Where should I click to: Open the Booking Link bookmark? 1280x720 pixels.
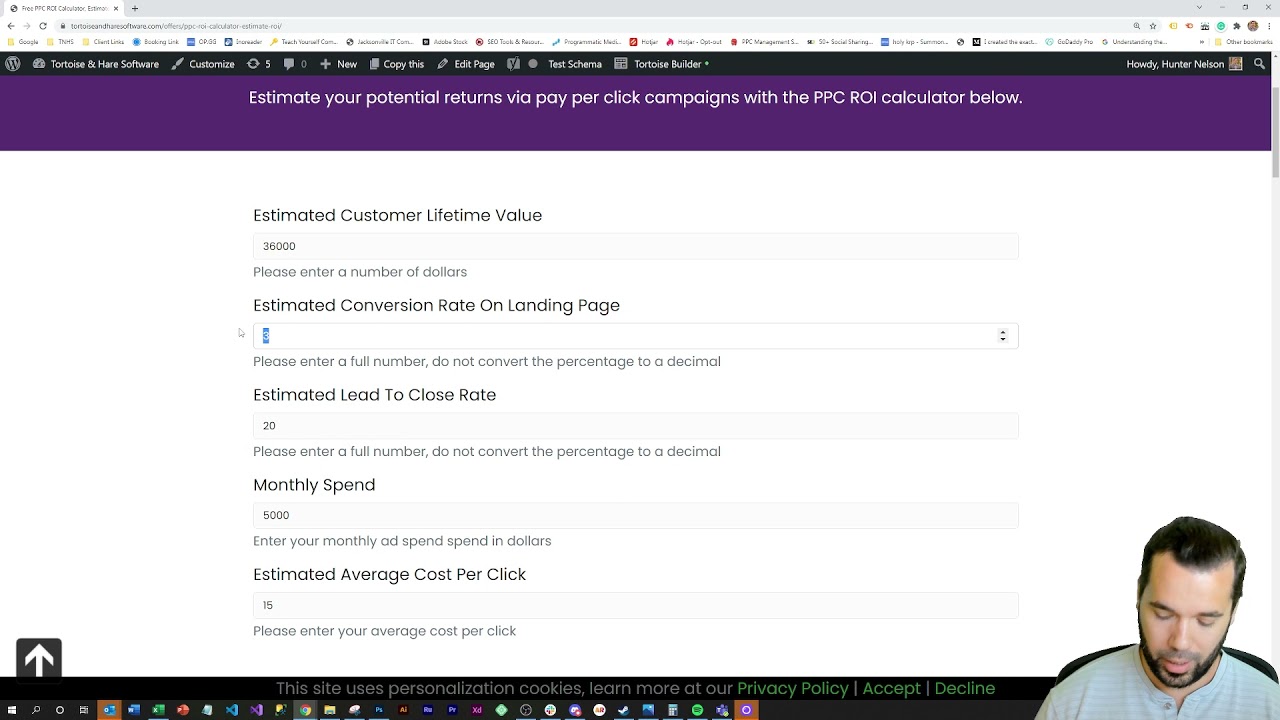click(156, 42)
